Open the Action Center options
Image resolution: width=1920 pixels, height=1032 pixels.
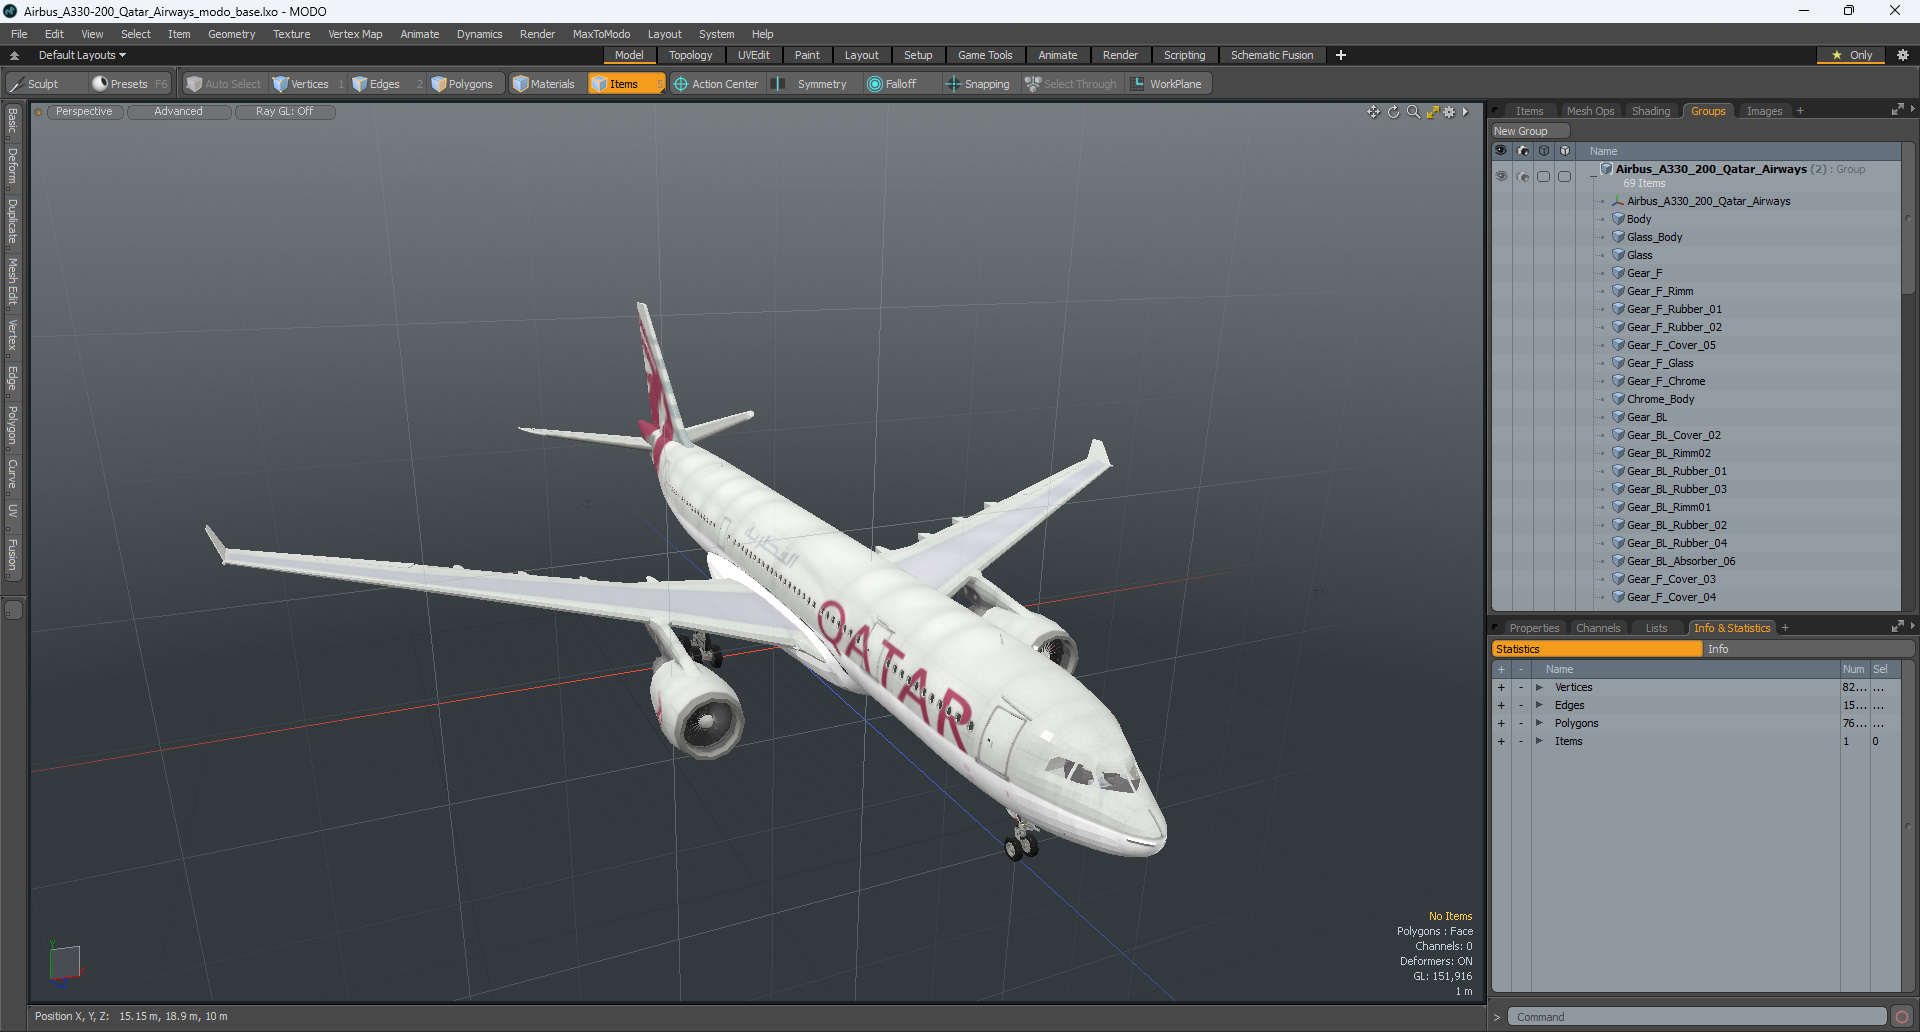click(x=717, y=84)
